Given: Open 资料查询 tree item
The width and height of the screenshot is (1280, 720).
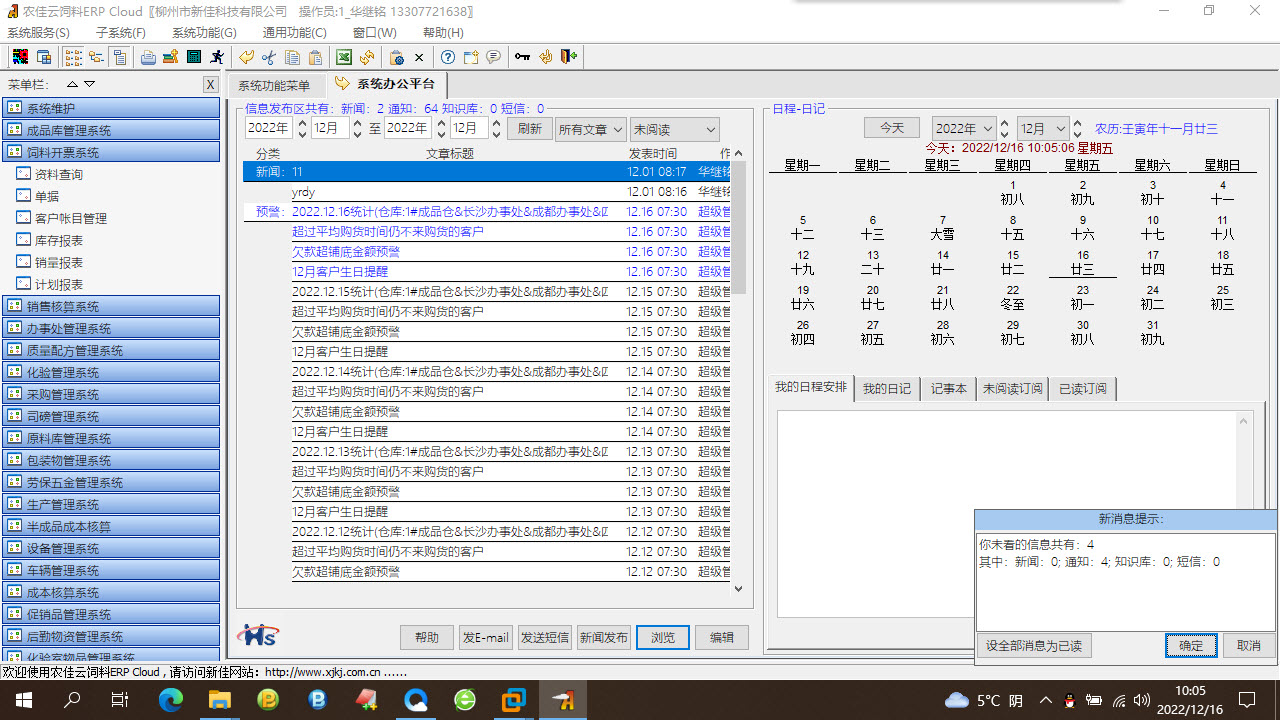Looking at the screenshot, I should [x=59, y=174].
